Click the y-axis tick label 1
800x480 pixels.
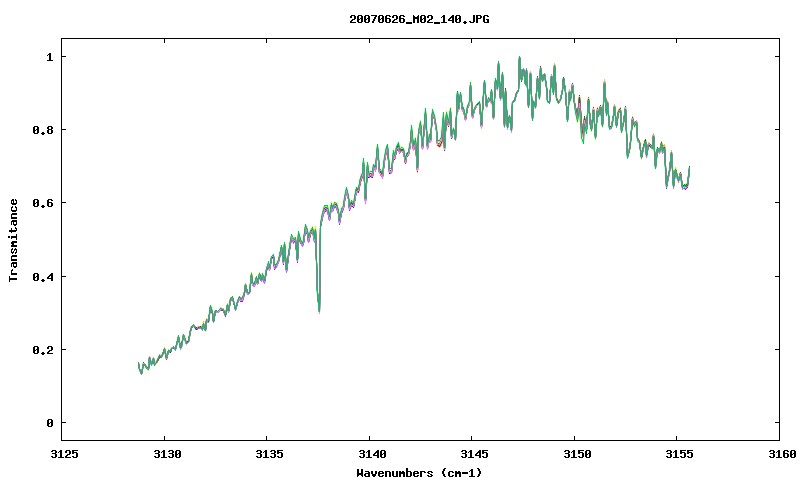49,57
